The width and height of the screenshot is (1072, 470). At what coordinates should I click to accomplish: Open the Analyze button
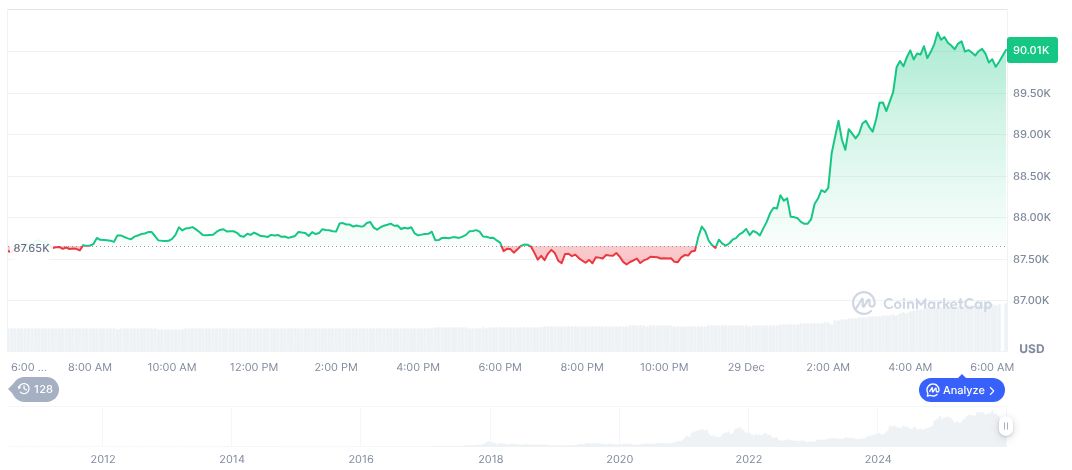(x=961, y=390)
